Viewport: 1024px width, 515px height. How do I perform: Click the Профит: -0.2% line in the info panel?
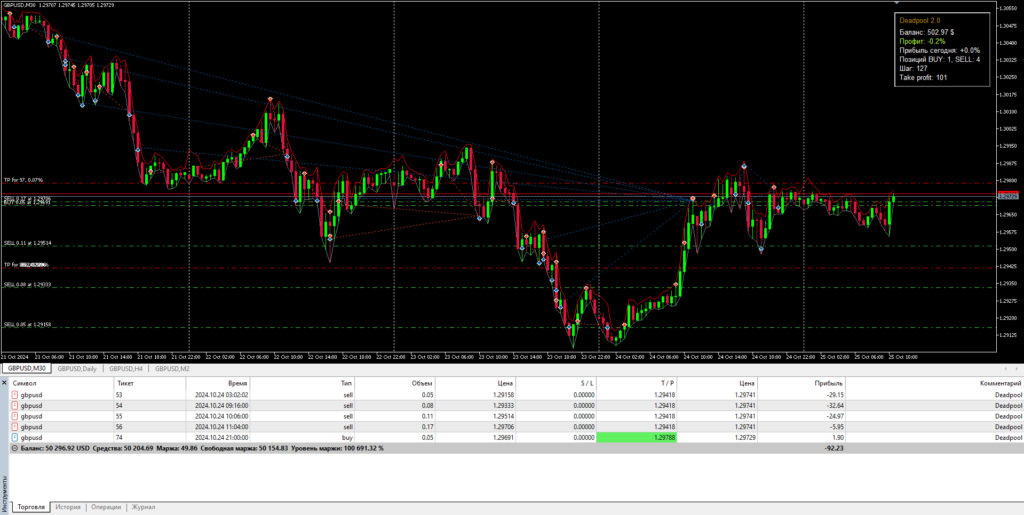(x=921, y=40)
